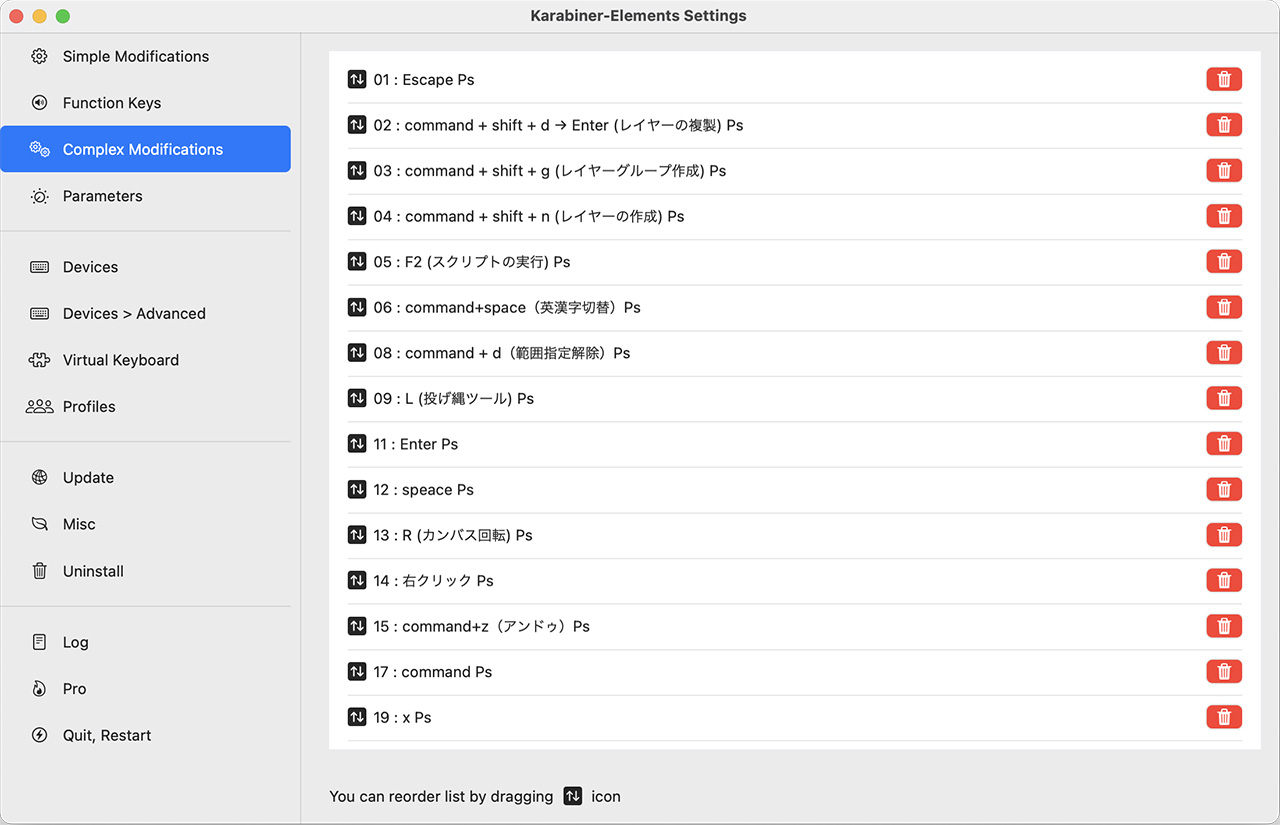Open Virtual Keyboard settings
Image resolution: width=1280 pixels, height=825 pixels.
145,360
